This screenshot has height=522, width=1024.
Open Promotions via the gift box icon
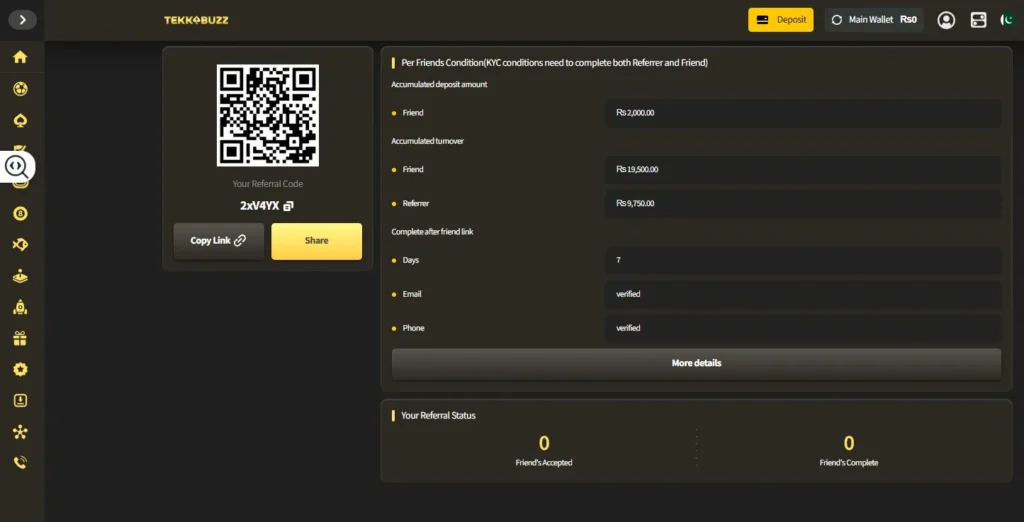[x=20, y=338]
